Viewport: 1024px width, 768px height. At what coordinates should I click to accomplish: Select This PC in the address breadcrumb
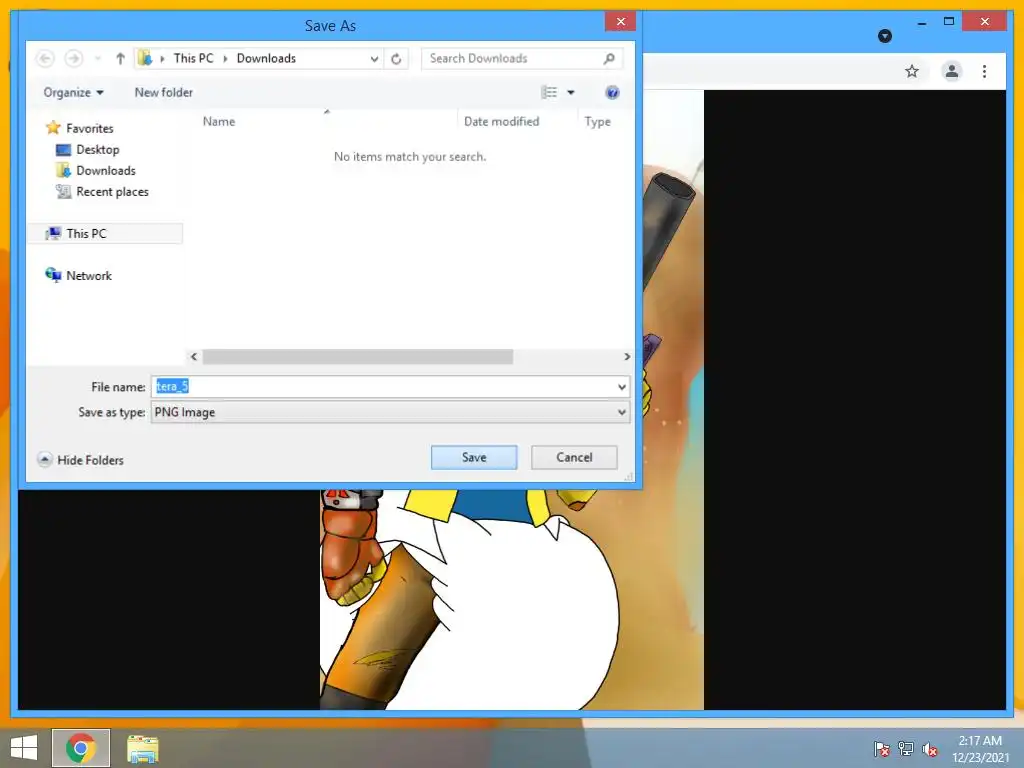193,58
